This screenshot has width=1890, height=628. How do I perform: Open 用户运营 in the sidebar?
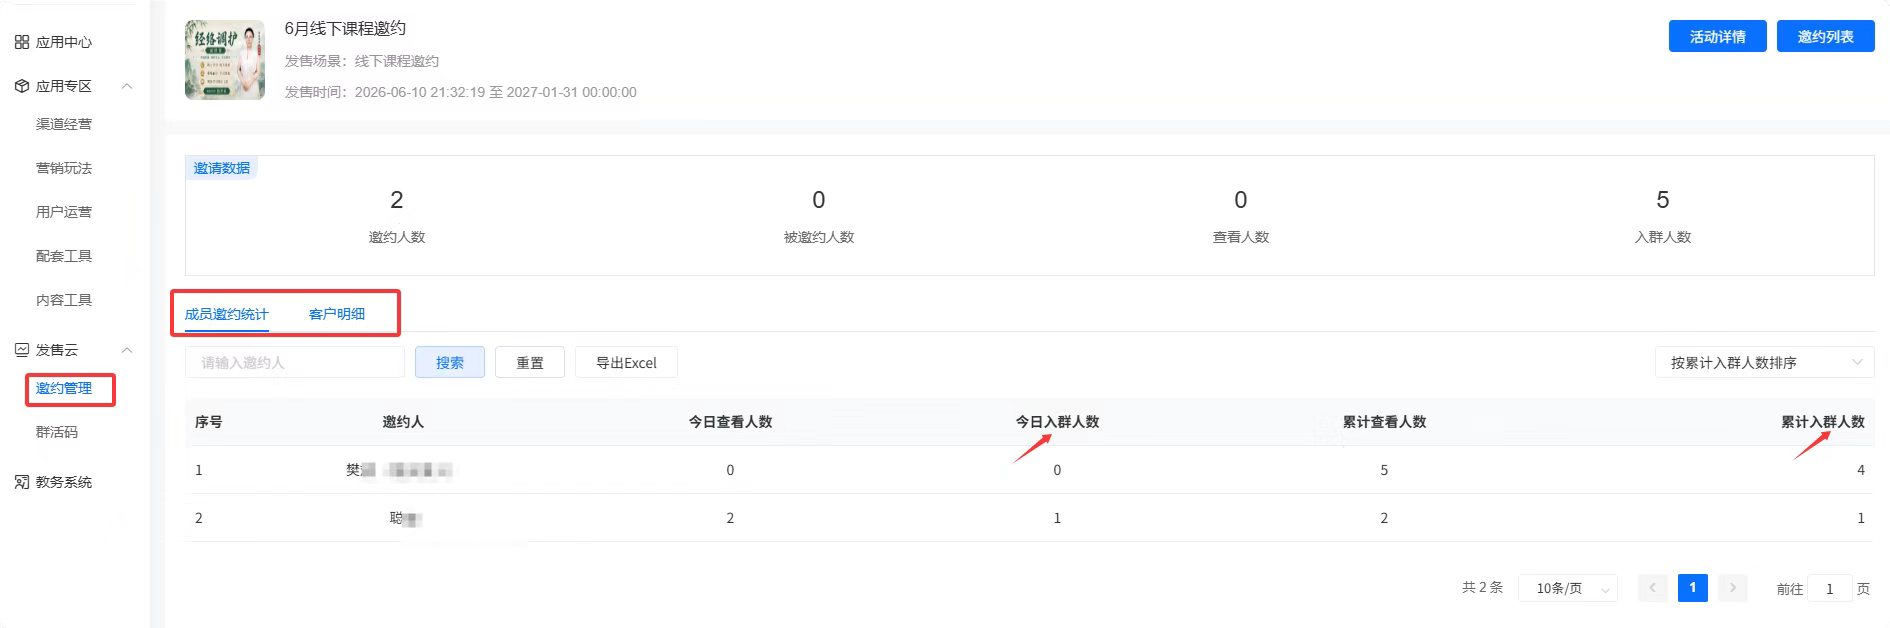tap(64, 212)
